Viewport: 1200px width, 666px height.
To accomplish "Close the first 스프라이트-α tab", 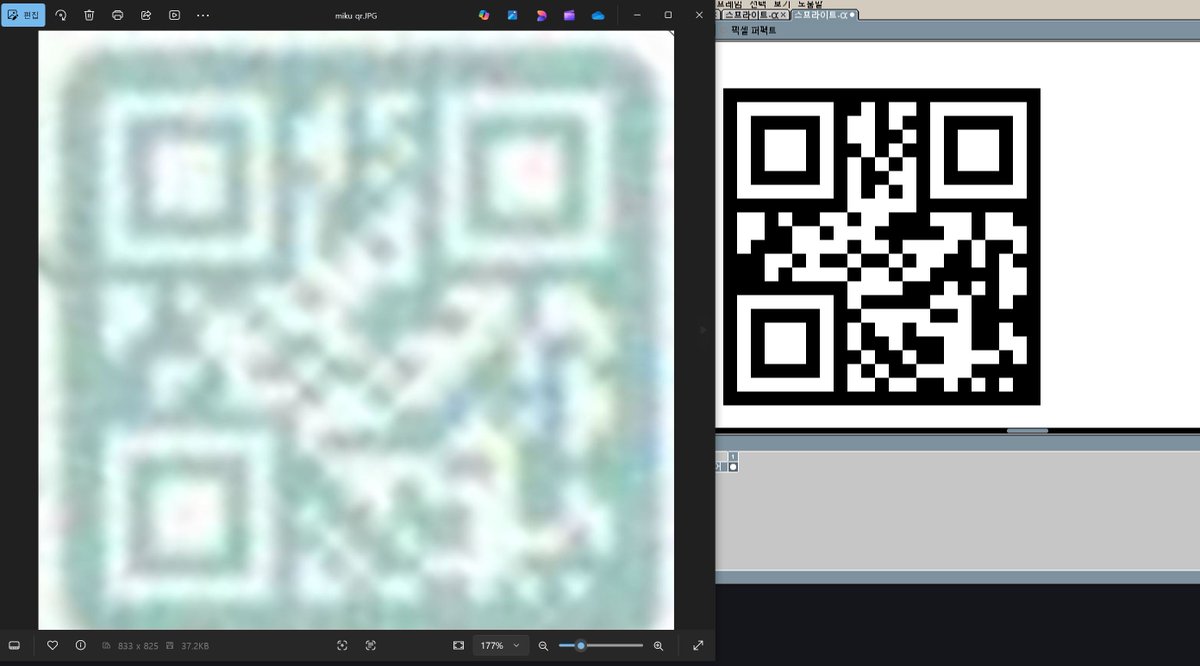I will coord(783,15).
